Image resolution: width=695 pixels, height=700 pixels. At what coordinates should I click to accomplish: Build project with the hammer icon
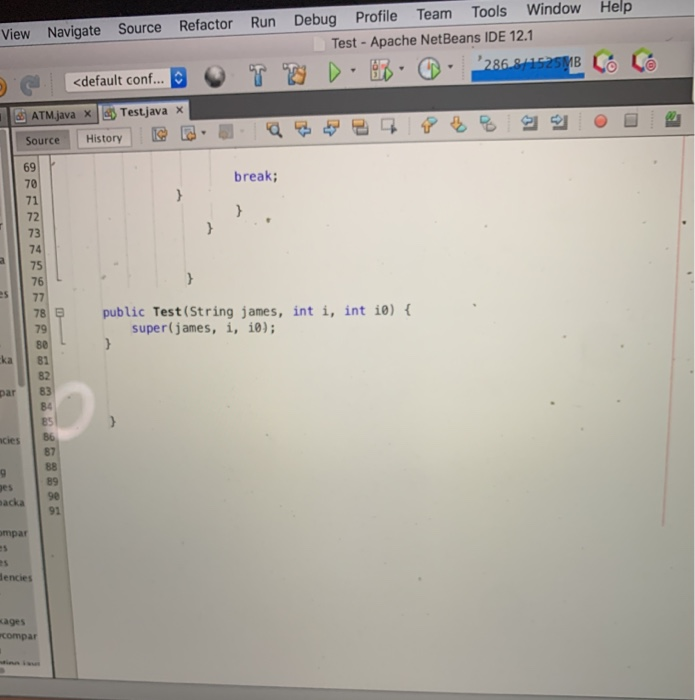[257, 75]
